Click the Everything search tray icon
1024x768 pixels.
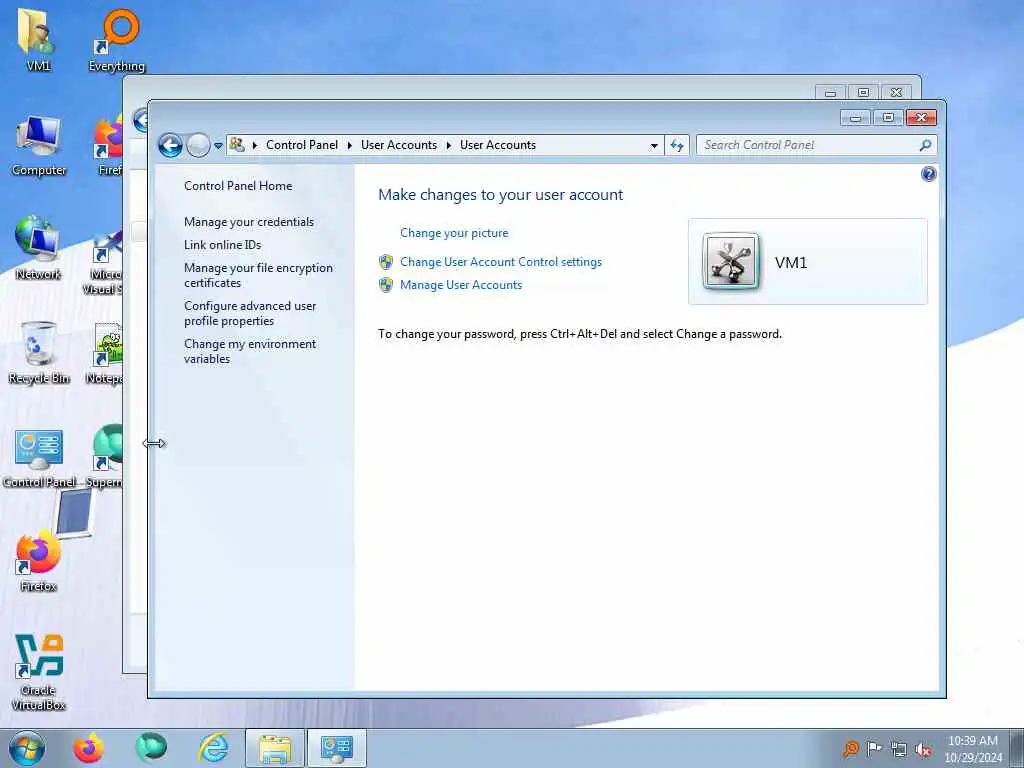(850, 749)
